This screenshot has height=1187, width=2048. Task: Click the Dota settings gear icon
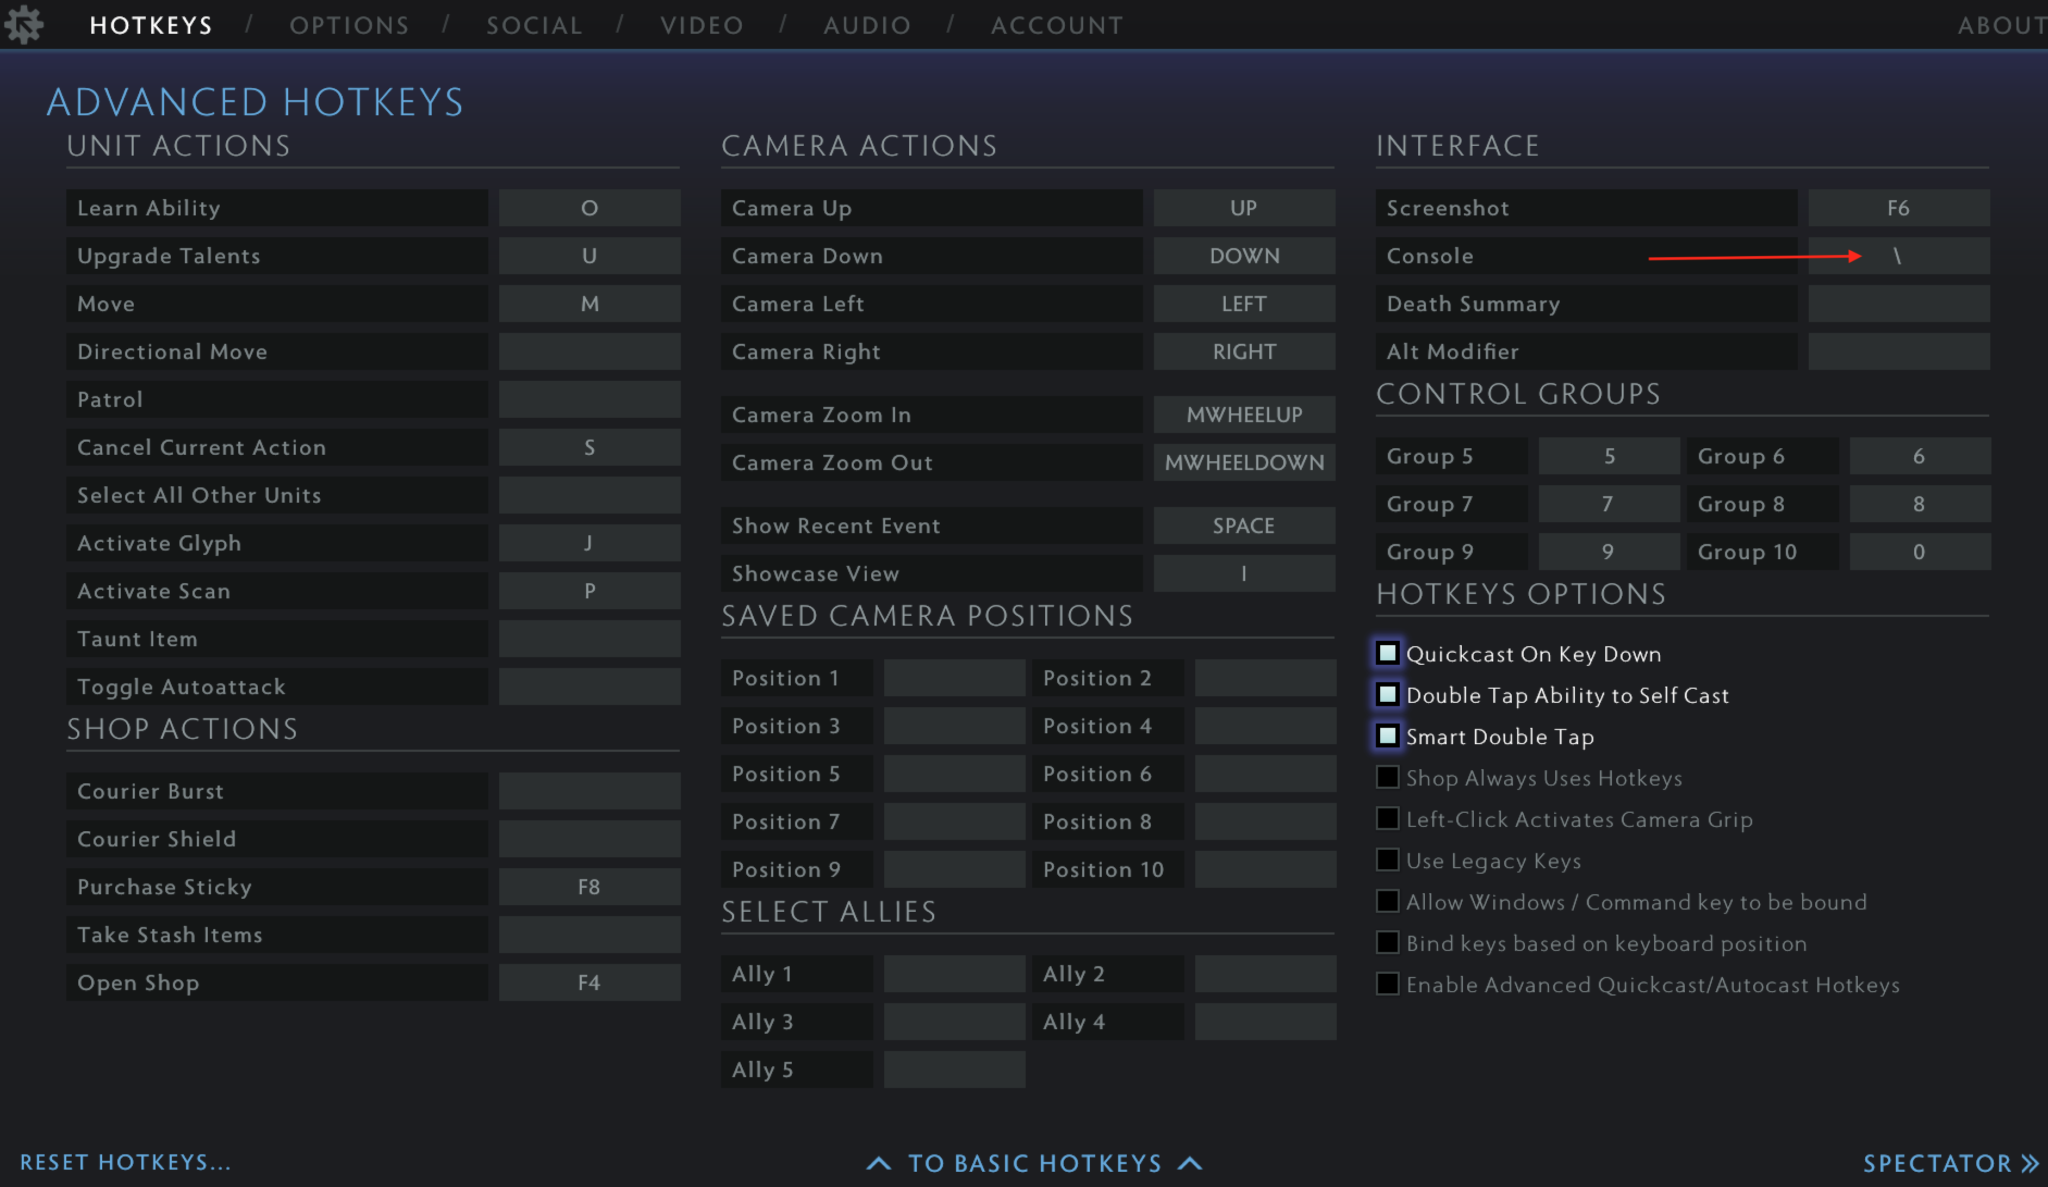24,24
